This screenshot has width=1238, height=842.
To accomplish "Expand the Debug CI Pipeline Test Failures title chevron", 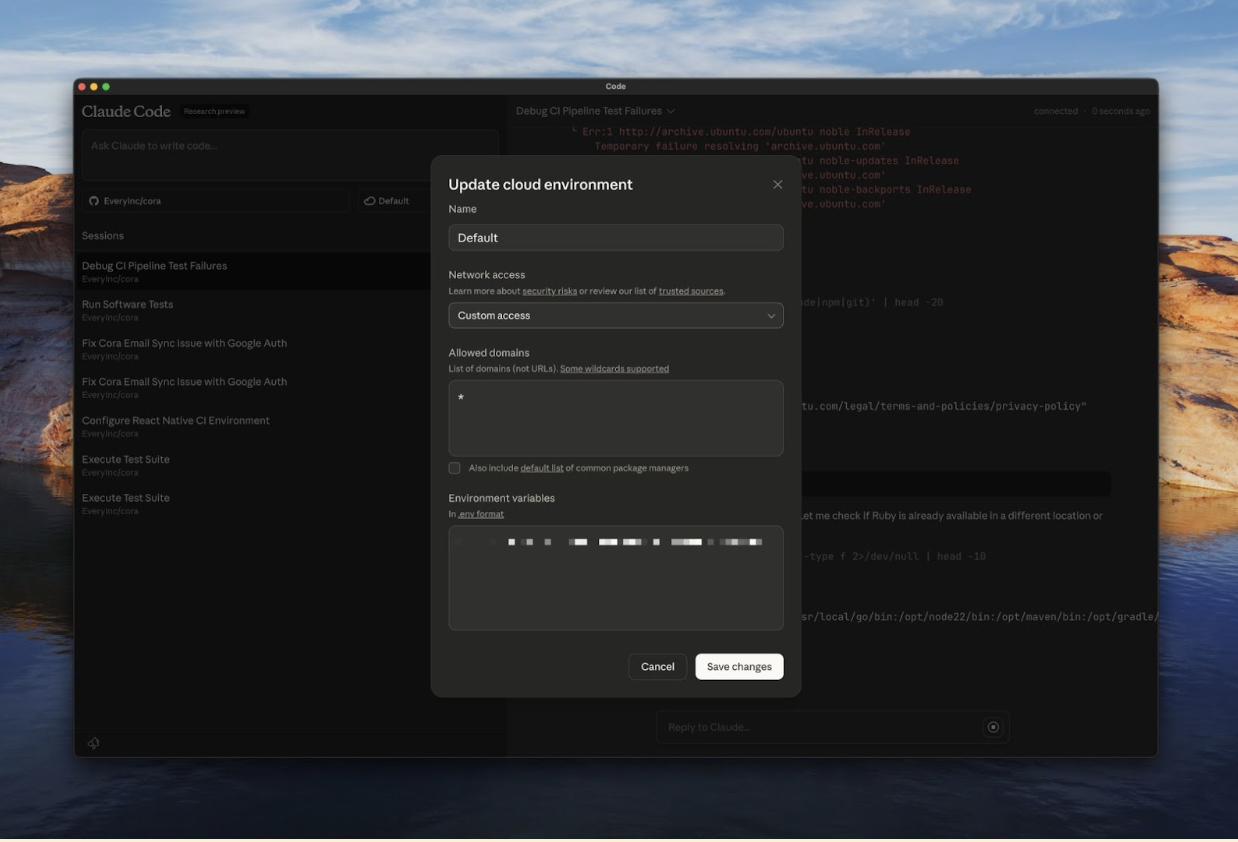I will coord(671,111).
